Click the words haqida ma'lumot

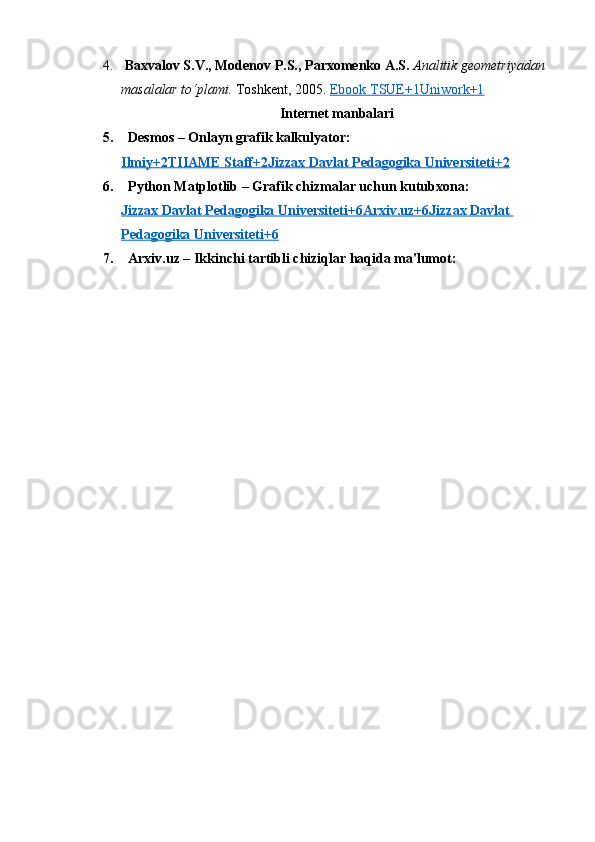(x=402, y=259)
